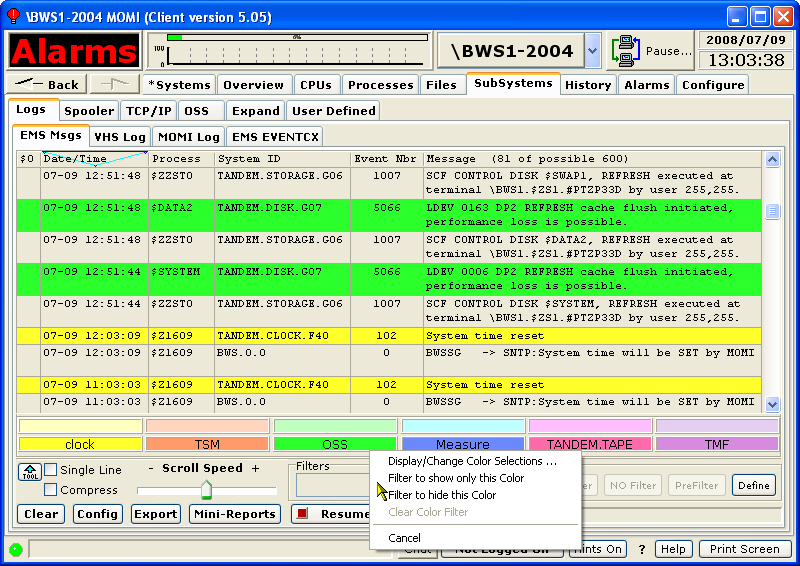The width and height of the screenshot is (800, 566).
Task: Click the Scroll Speed slider handle
Action: tap(206, 490)
